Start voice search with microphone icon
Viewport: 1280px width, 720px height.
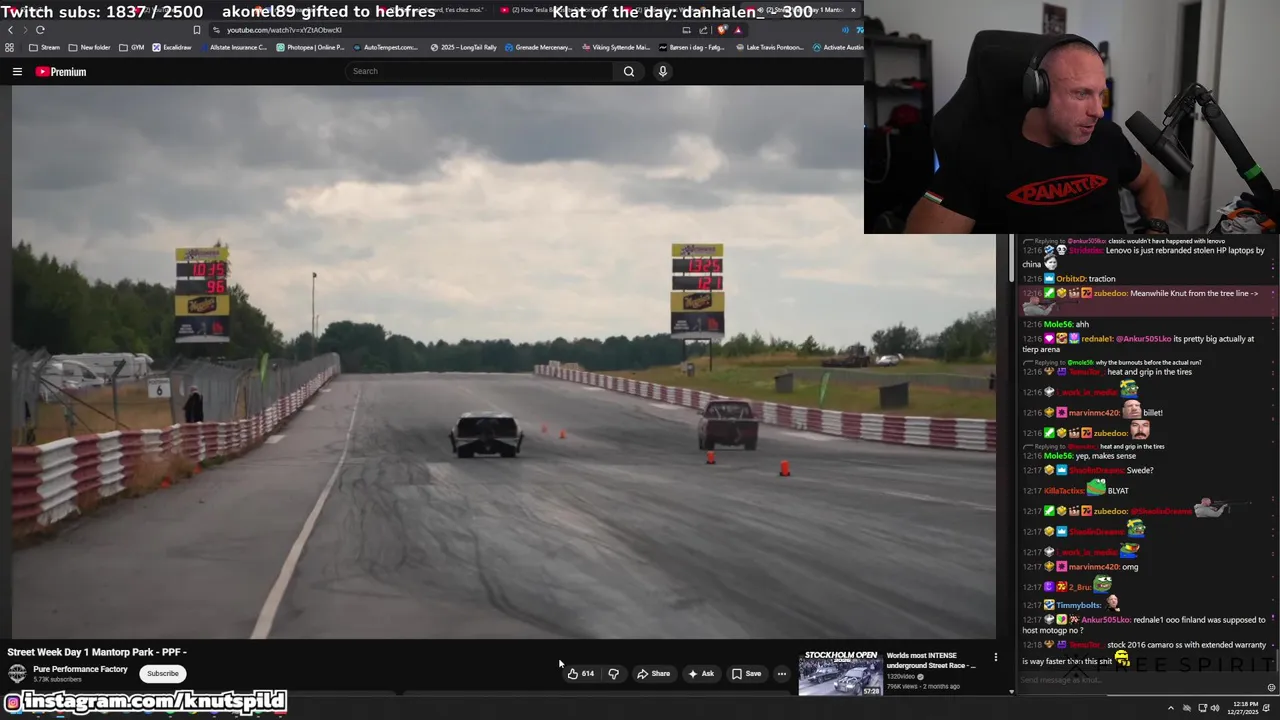pos(662,71)
